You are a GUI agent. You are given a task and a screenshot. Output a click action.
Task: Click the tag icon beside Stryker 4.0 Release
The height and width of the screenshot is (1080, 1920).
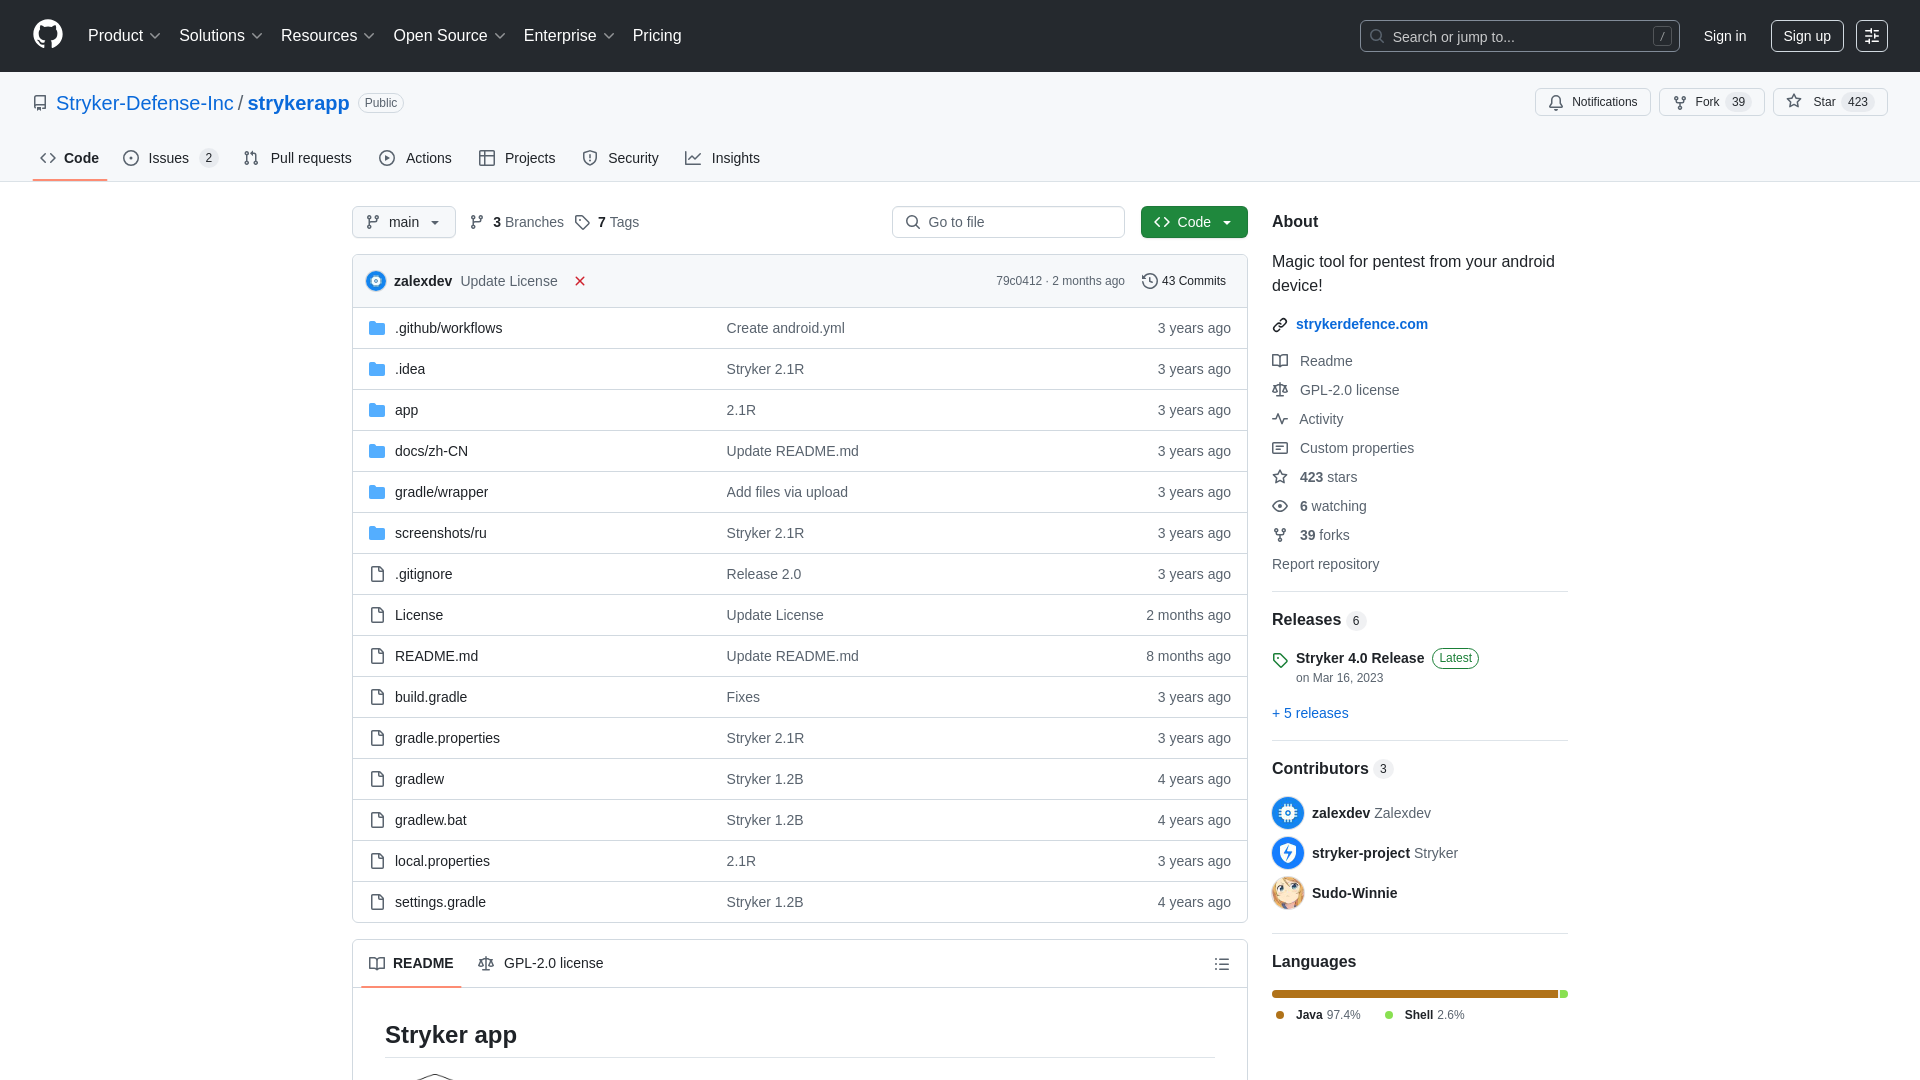1280,660
